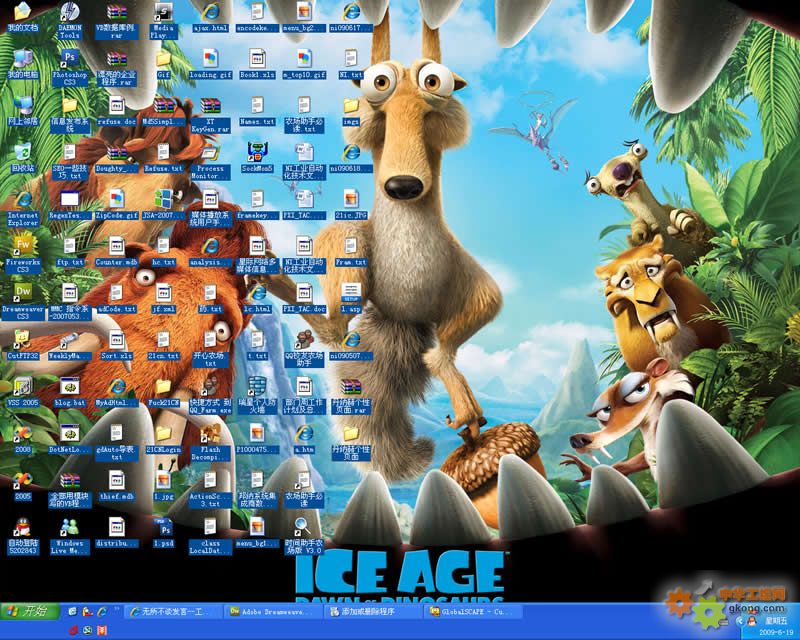This screenshot has height=640, width=800.
Task: Select the Book1.xls file
Action: [x=257, y=64]
